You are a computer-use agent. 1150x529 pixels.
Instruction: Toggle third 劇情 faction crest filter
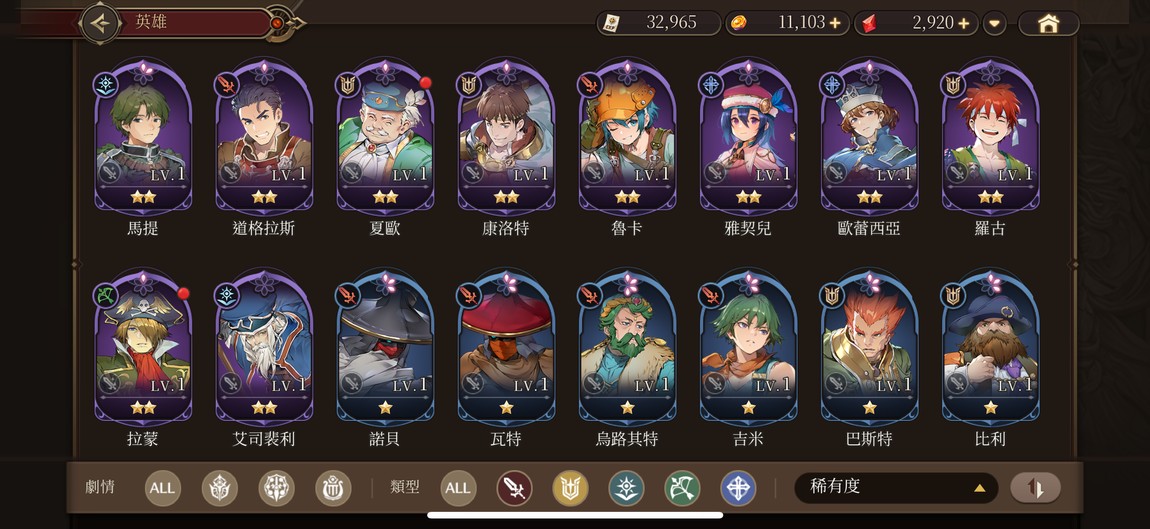click(x=333, y=489)
